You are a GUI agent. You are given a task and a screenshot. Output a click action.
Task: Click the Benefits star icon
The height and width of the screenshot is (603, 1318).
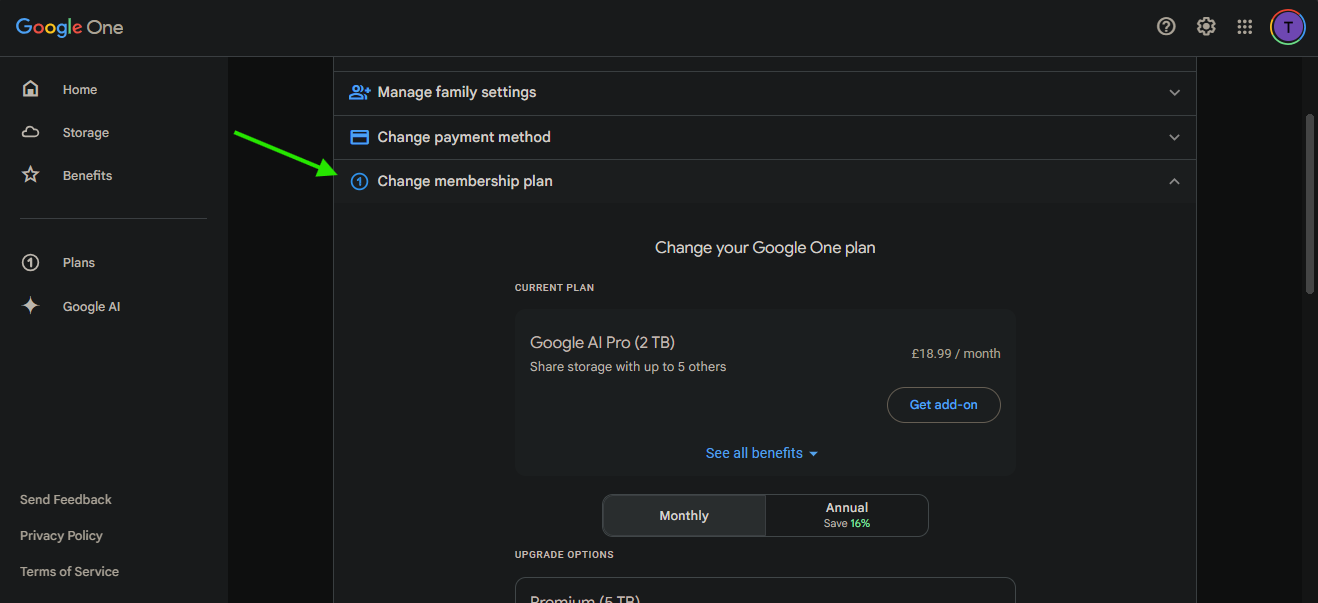click(x=31, y=175)
